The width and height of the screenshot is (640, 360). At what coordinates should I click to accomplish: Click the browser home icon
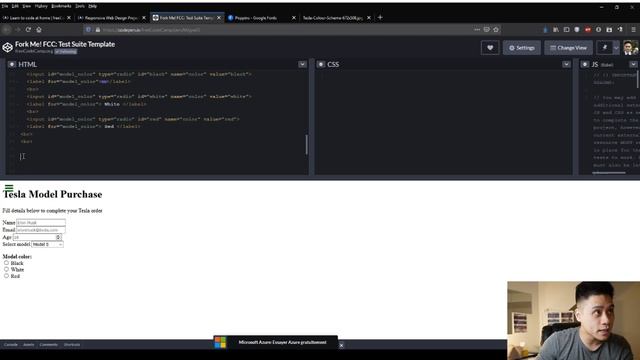[x=39, y=29]
